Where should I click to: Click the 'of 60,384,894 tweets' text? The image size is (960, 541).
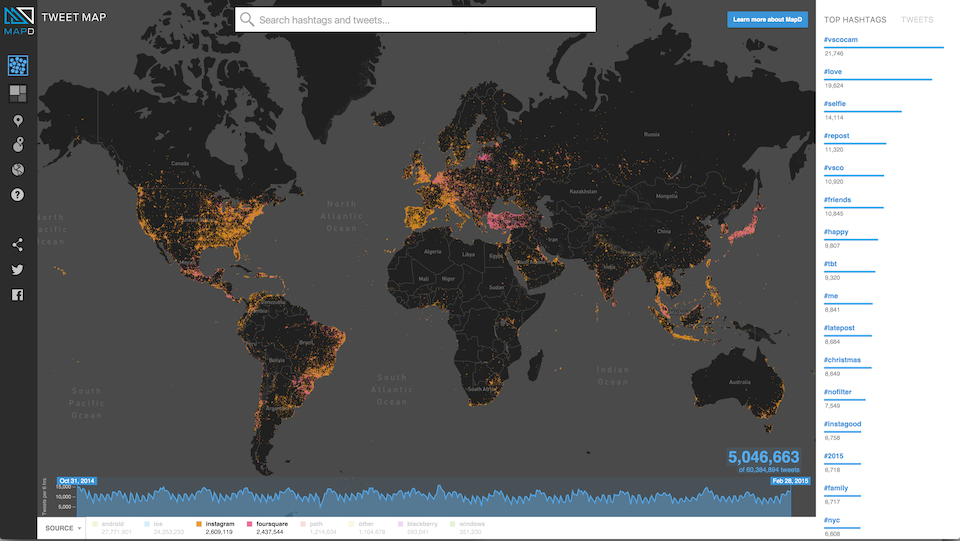[769, 470]
